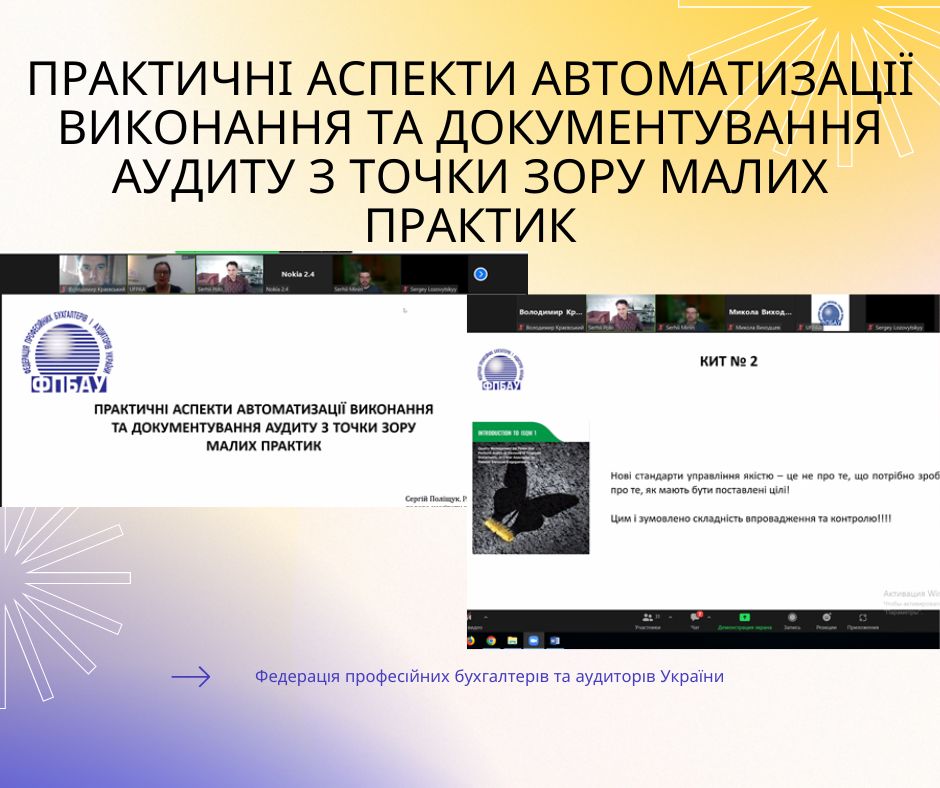Image resolution: width=940 pixels, height=788 pixels.
Task: Select the UFPAA video thumbnail in left window
Action: 161,274
